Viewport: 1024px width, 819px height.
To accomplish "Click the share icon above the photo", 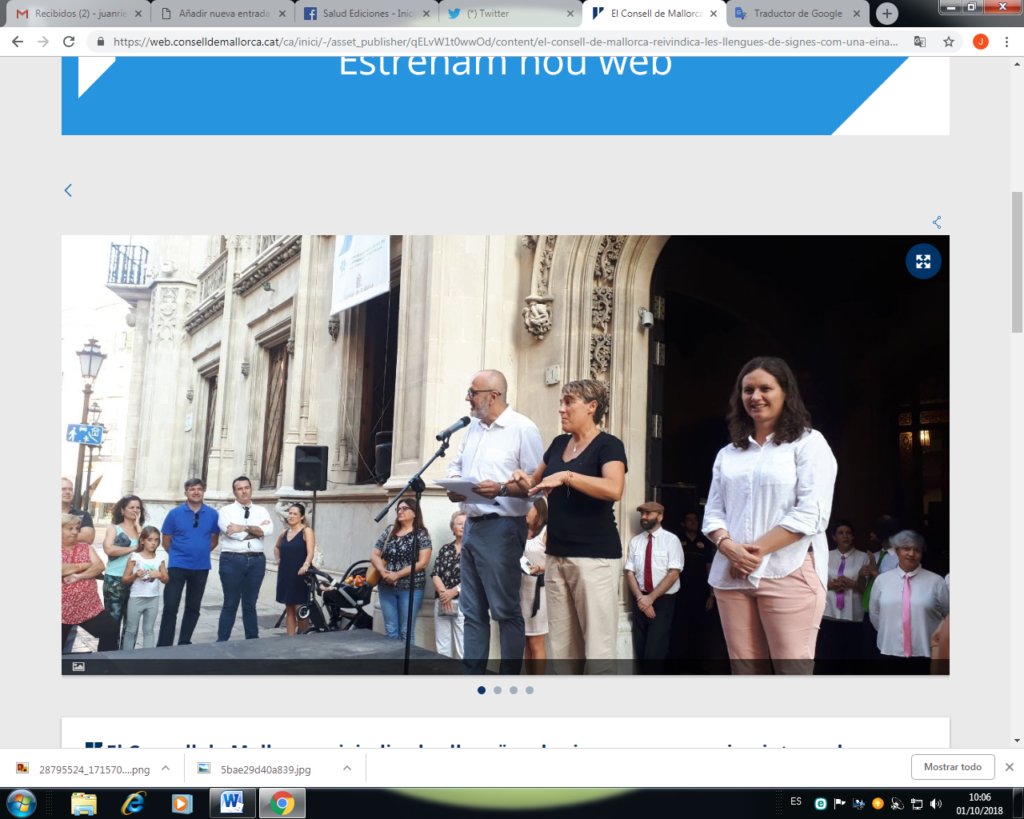I will point(937,222).
